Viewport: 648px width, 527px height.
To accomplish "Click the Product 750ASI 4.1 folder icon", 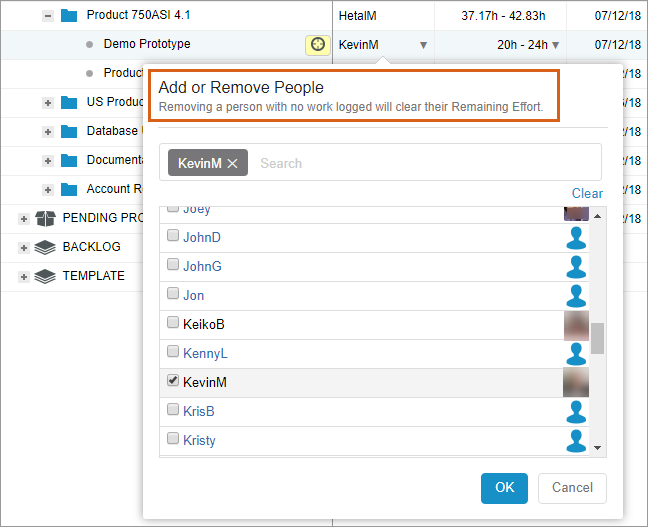I will click(69, 16).
